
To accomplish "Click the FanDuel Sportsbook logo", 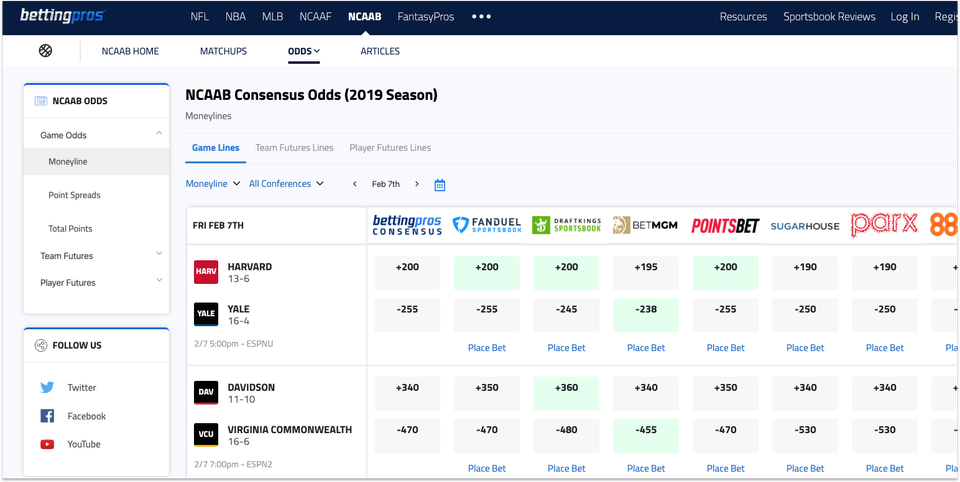I will pyautogui.click(x=487, y=225).
